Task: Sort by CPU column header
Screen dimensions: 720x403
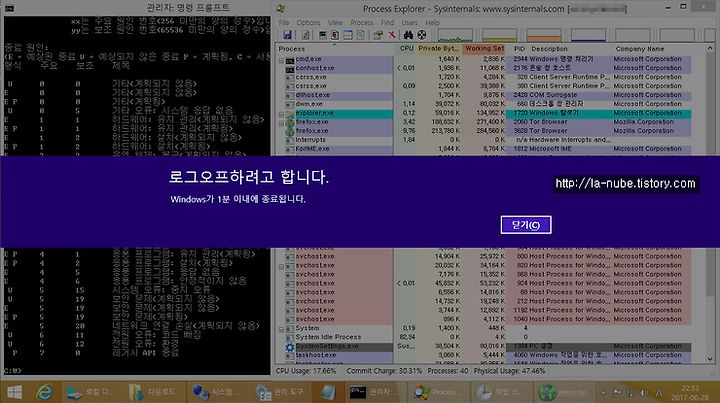Action: tap(406, 49)
